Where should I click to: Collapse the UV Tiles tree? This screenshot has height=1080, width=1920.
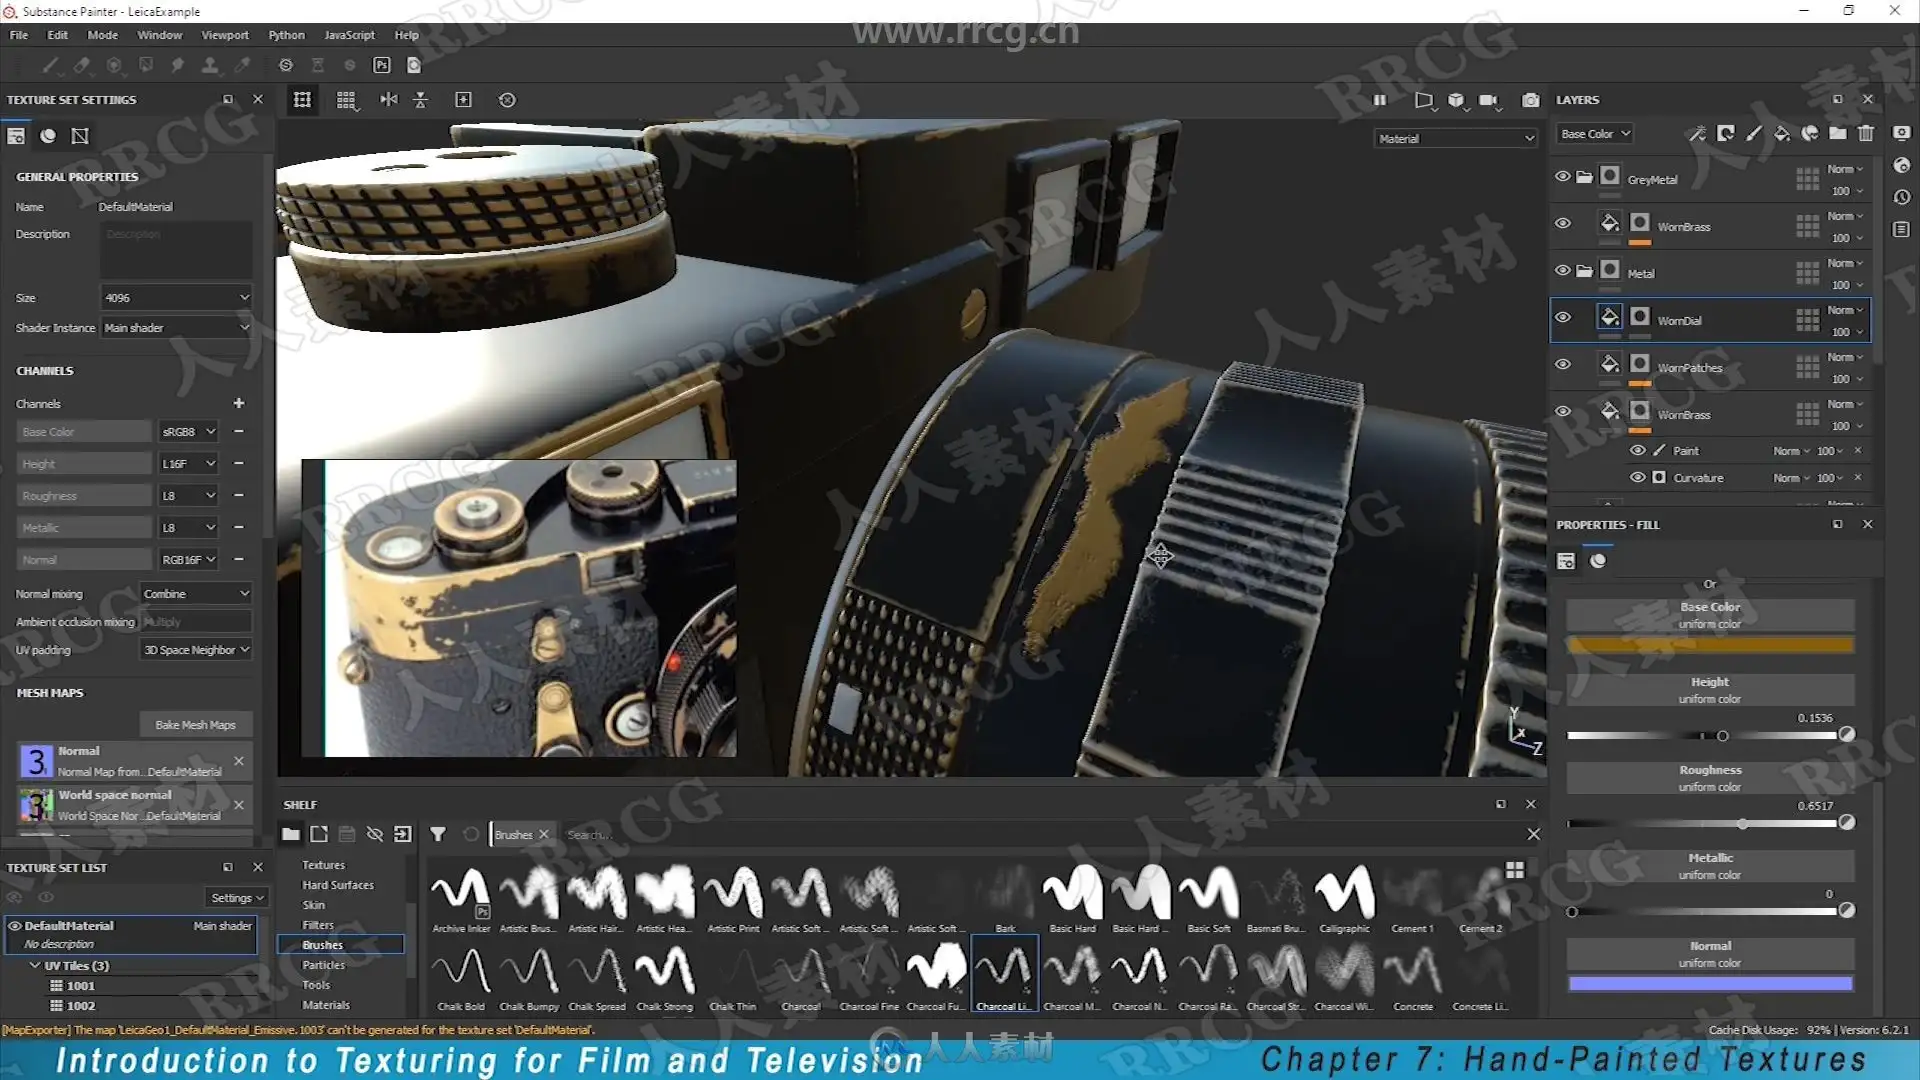click(35, 965)
